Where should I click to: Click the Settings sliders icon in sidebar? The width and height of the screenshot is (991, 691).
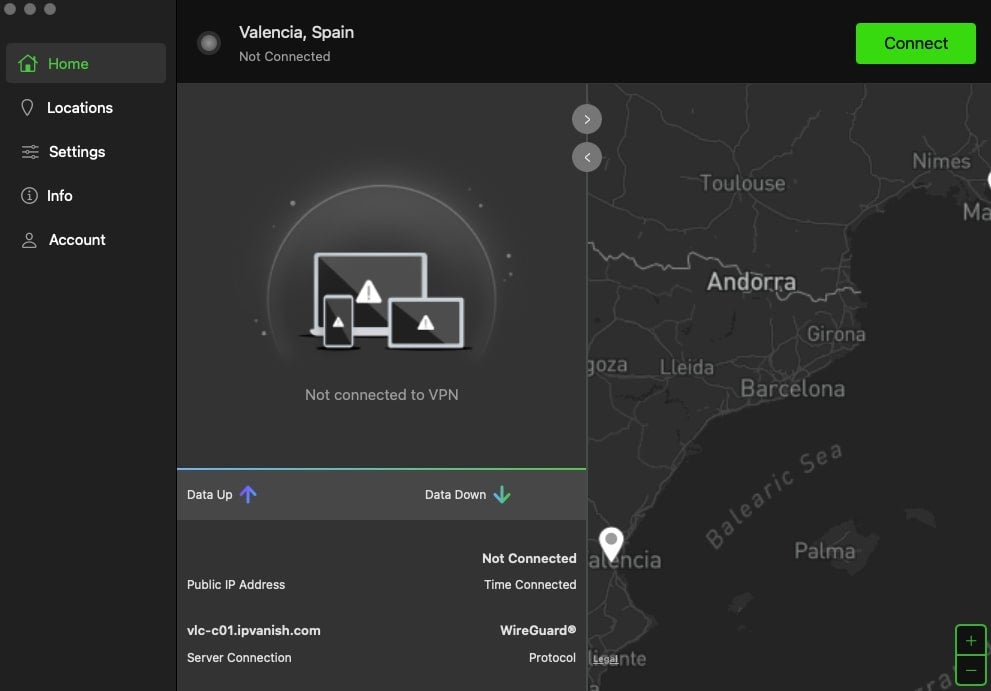29,152
